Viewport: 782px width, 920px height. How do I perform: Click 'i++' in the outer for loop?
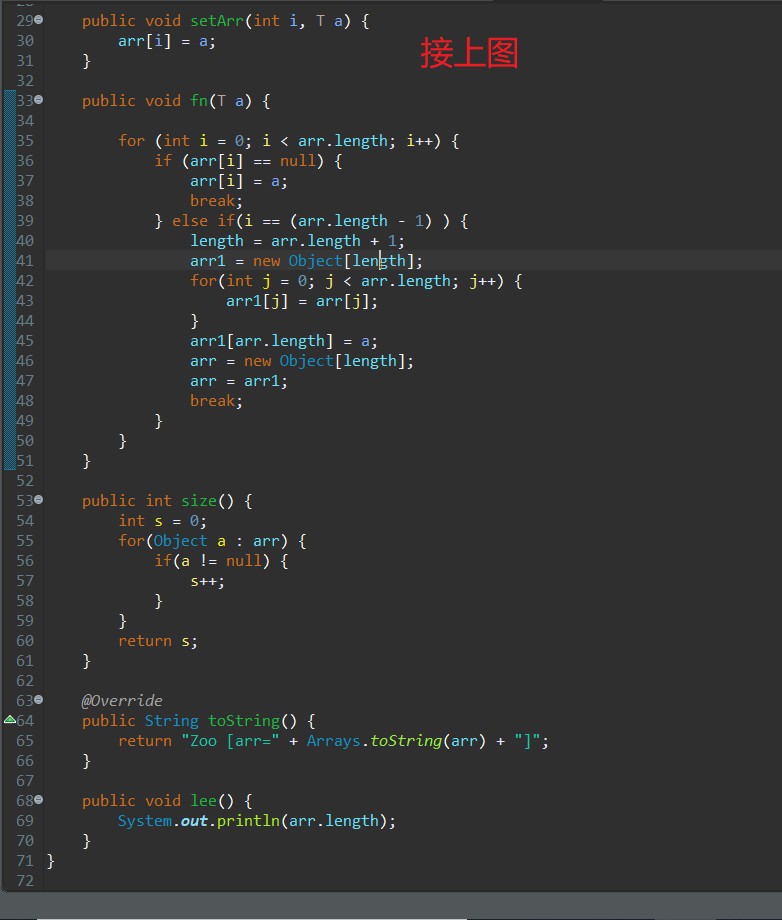click(x=419, y=141)
